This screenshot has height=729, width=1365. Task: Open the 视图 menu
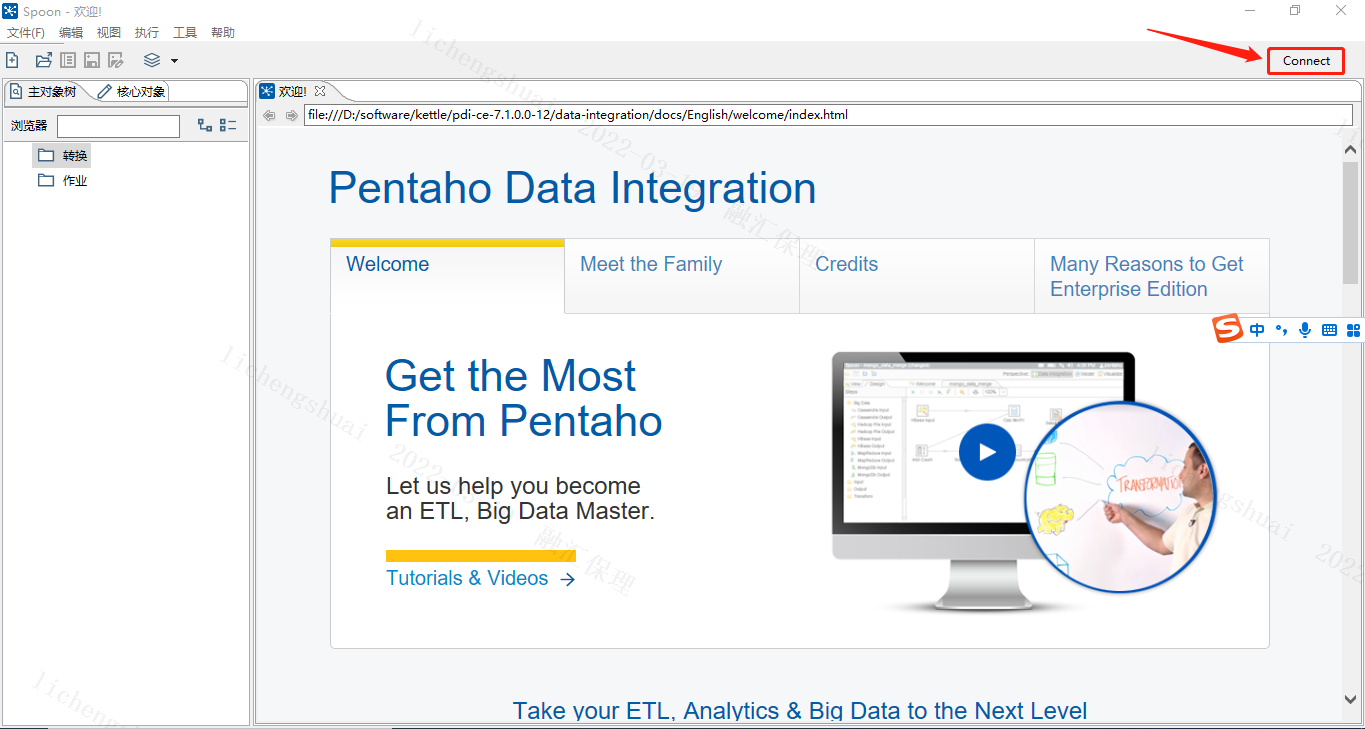pyautogui.click(x=109, y=33)
